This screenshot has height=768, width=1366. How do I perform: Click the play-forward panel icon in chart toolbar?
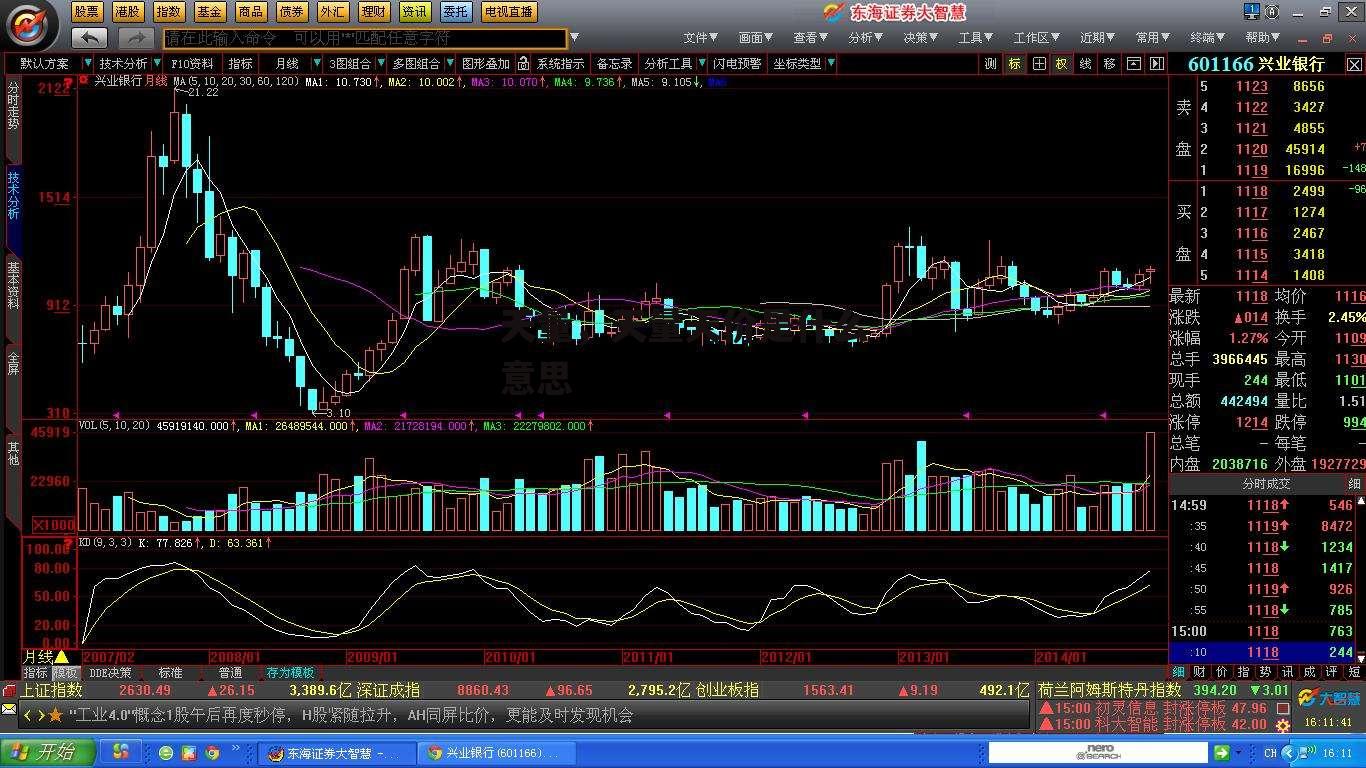(x=1156, y=63)
